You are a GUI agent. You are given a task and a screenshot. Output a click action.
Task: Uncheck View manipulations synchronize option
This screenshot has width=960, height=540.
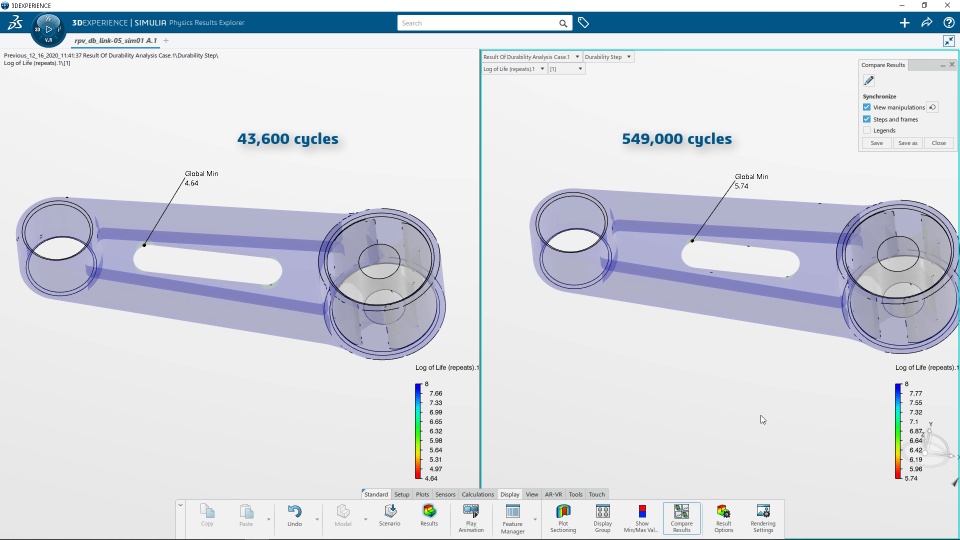point(866,107)
